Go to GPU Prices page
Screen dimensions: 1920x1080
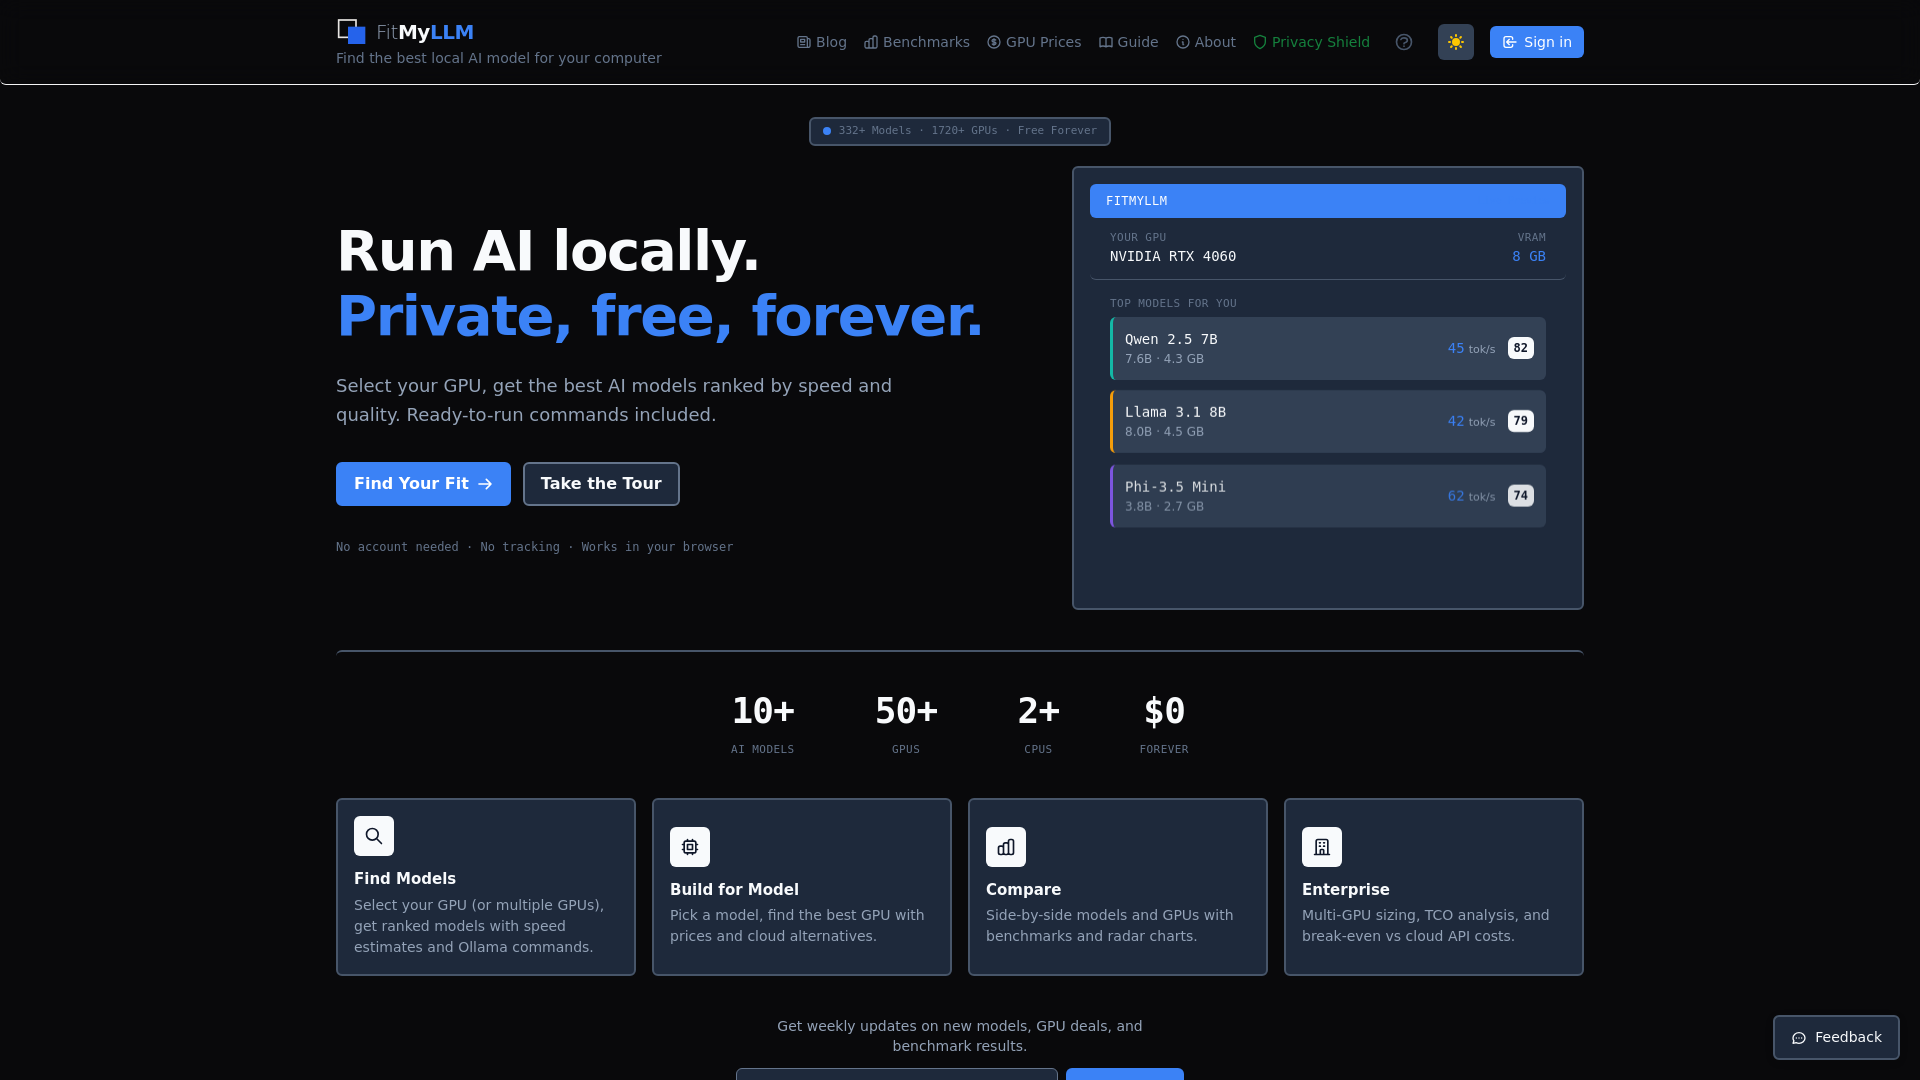[1034, 42]
